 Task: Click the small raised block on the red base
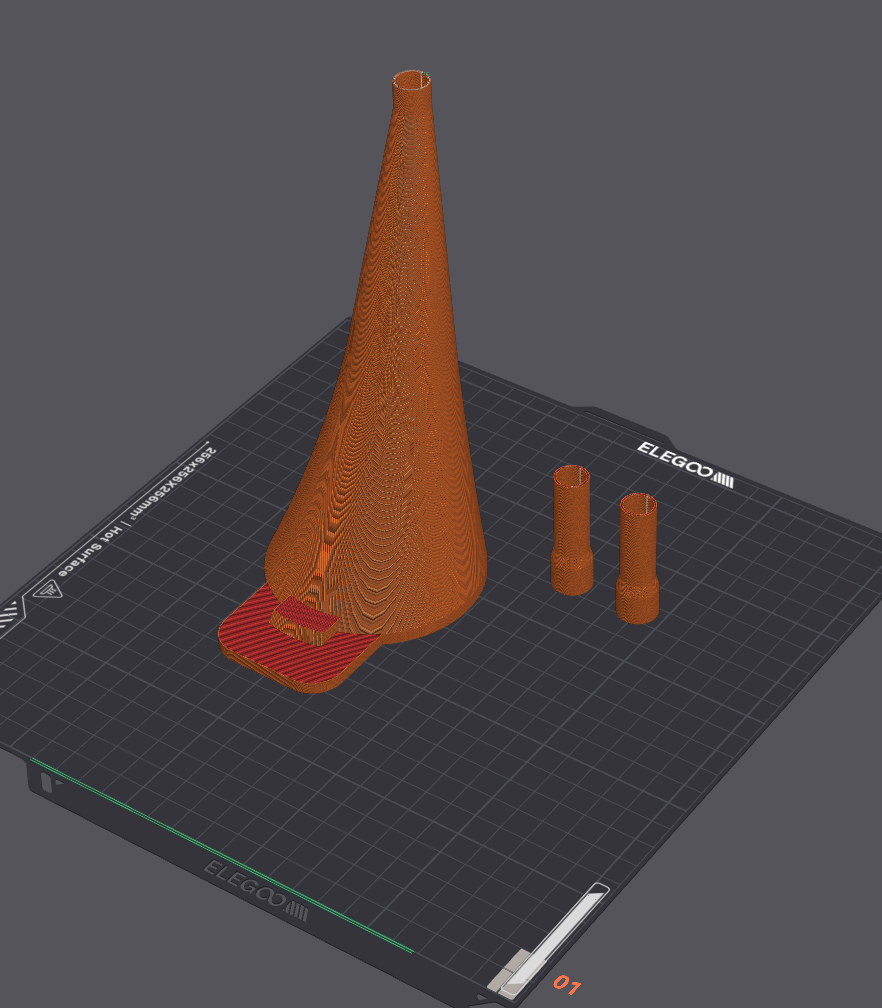[x=305, y=620]
